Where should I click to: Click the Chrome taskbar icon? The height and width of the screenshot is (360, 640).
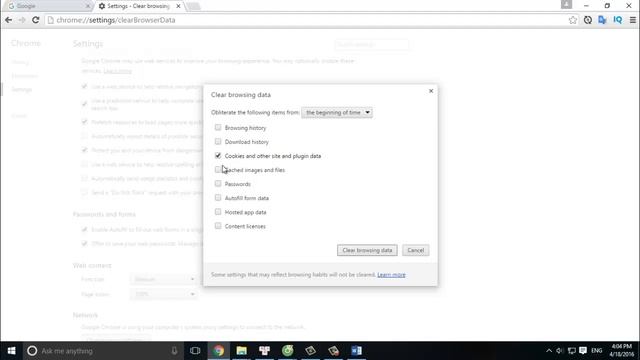(x=218, y=351)
